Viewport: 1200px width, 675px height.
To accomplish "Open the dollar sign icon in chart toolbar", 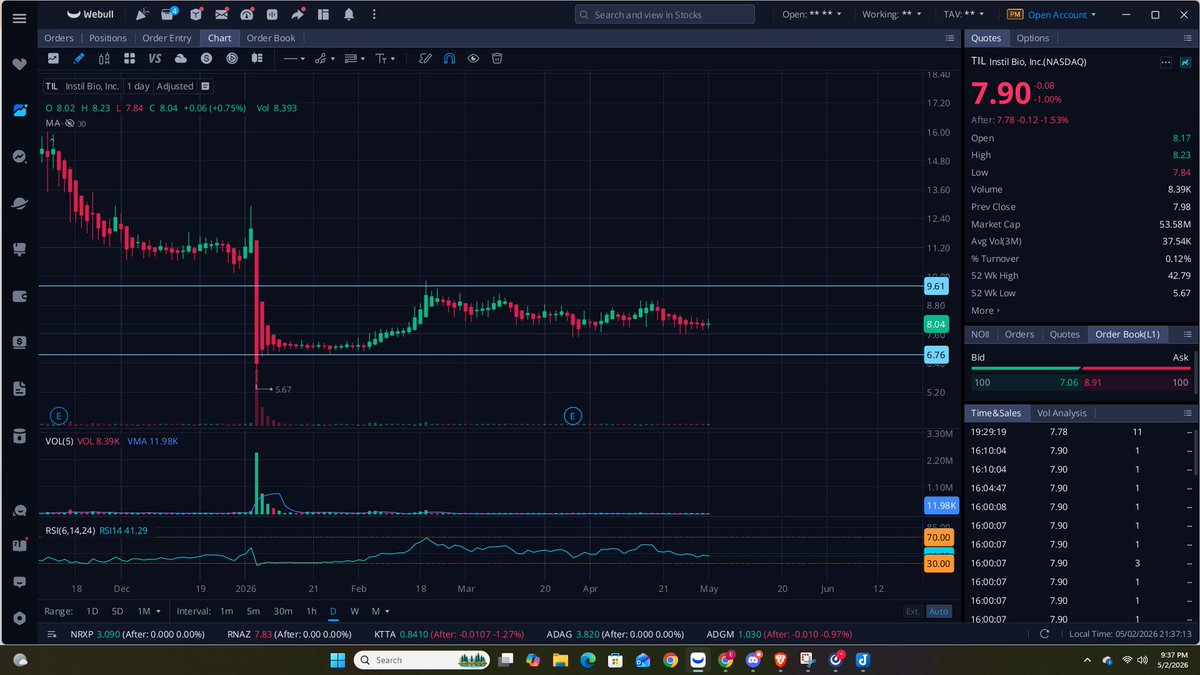I will tap(206, 59).
